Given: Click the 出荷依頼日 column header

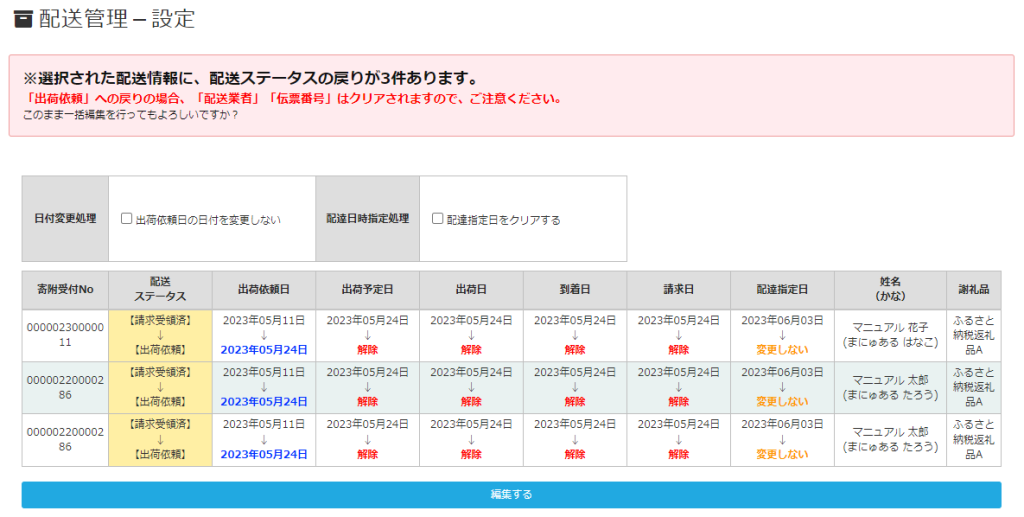Looking at the screenshot, I should click(x=264, y=289).
